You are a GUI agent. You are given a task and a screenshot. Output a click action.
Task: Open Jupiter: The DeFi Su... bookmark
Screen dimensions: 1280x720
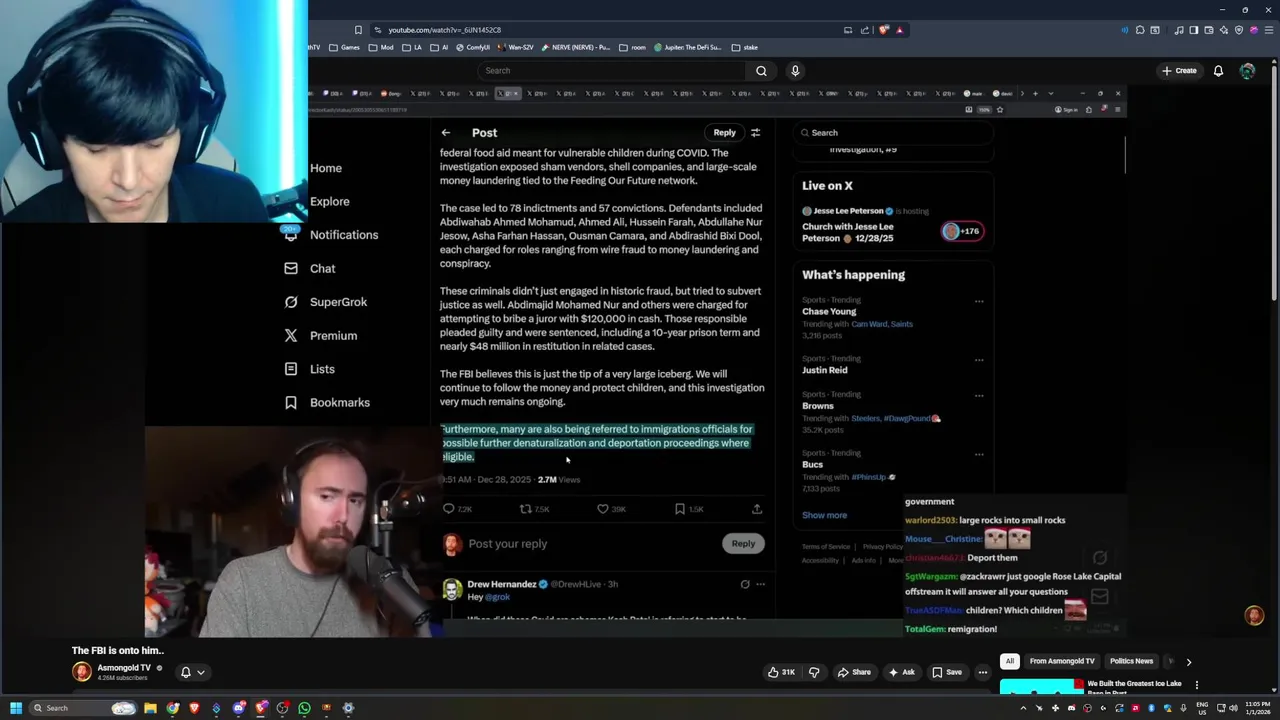pos(688,47)
